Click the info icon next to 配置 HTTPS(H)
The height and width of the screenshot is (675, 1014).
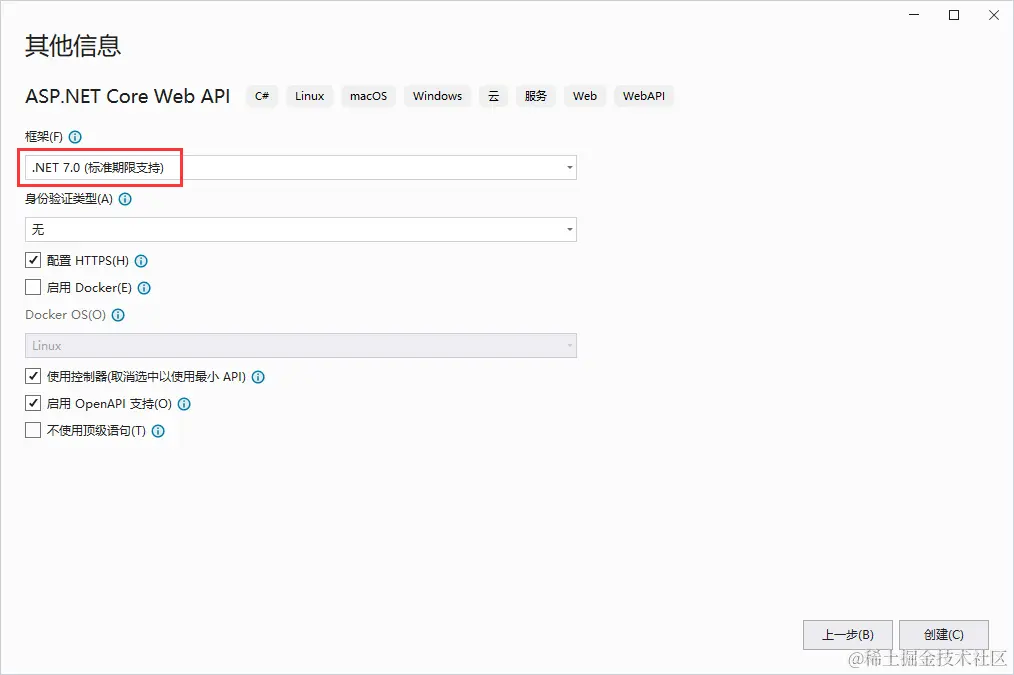[141, 261]
